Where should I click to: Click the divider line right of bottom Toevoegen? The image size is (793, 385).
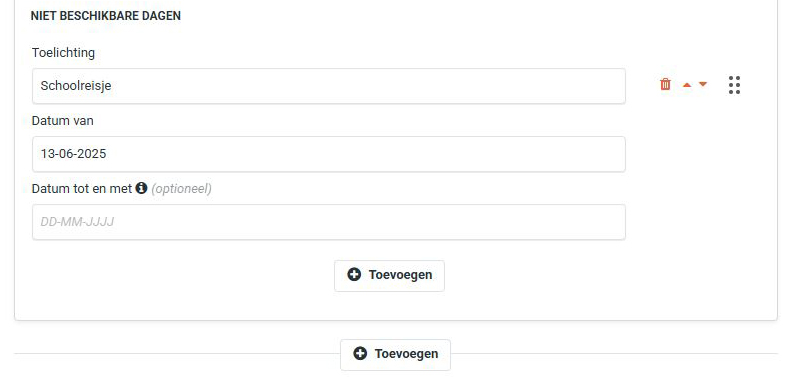(614, 353)
